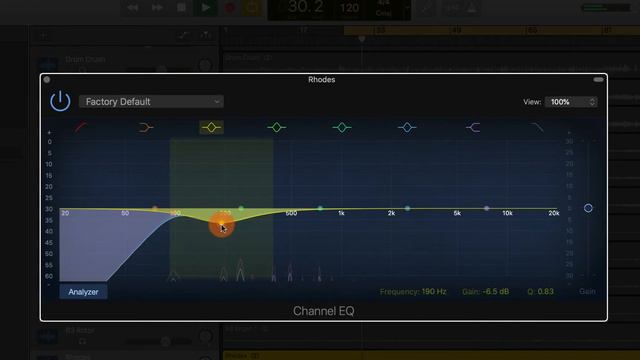Enable the red high-pass filter band

(80, 127)
